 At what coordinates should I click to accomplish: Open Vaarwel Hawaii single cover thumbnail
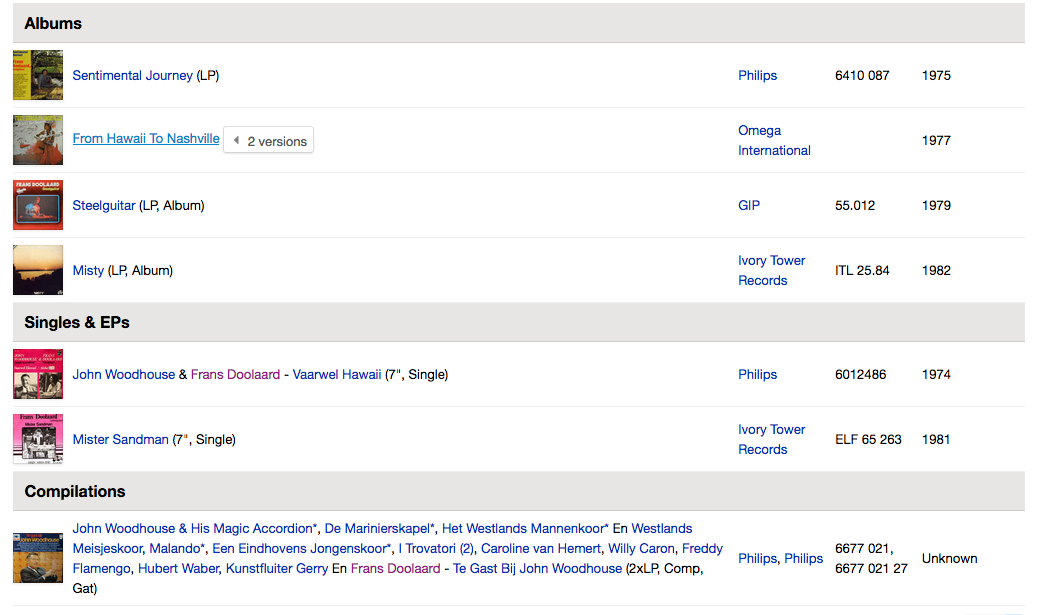pyautogui.click(x=38, y=374)
